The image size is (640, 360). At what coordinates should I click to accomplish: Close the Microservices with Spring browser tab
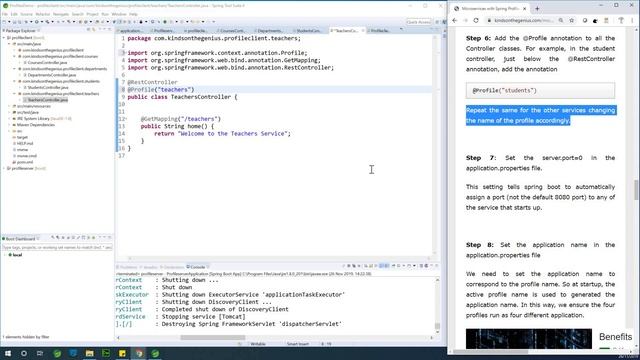[x=524, y=8]
